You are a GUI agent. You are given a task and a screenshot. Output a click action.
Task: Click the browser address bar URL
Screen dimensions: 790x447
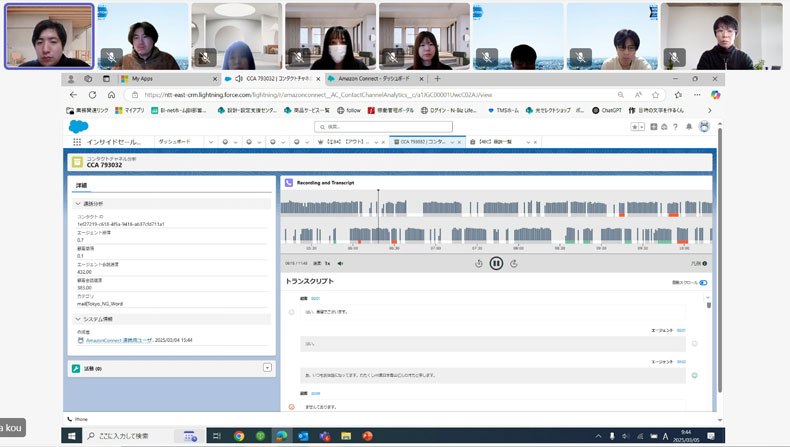click(318, 95)
